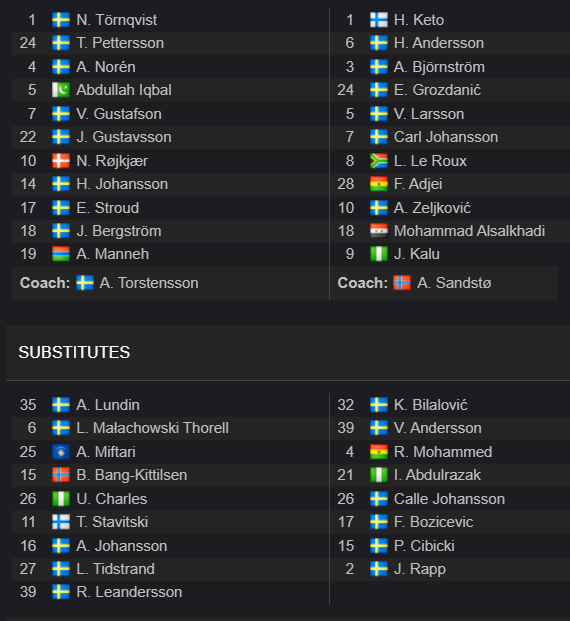Click Nigeria flag beside U. Charles
570x621 pixels.
pyautogui.click(x=61, y=499)
